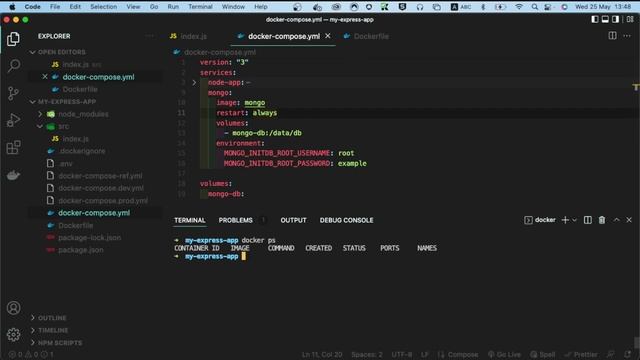Click the mongo image value in editor
Screen dimensions: 640x360
click(x=255, y=102)
